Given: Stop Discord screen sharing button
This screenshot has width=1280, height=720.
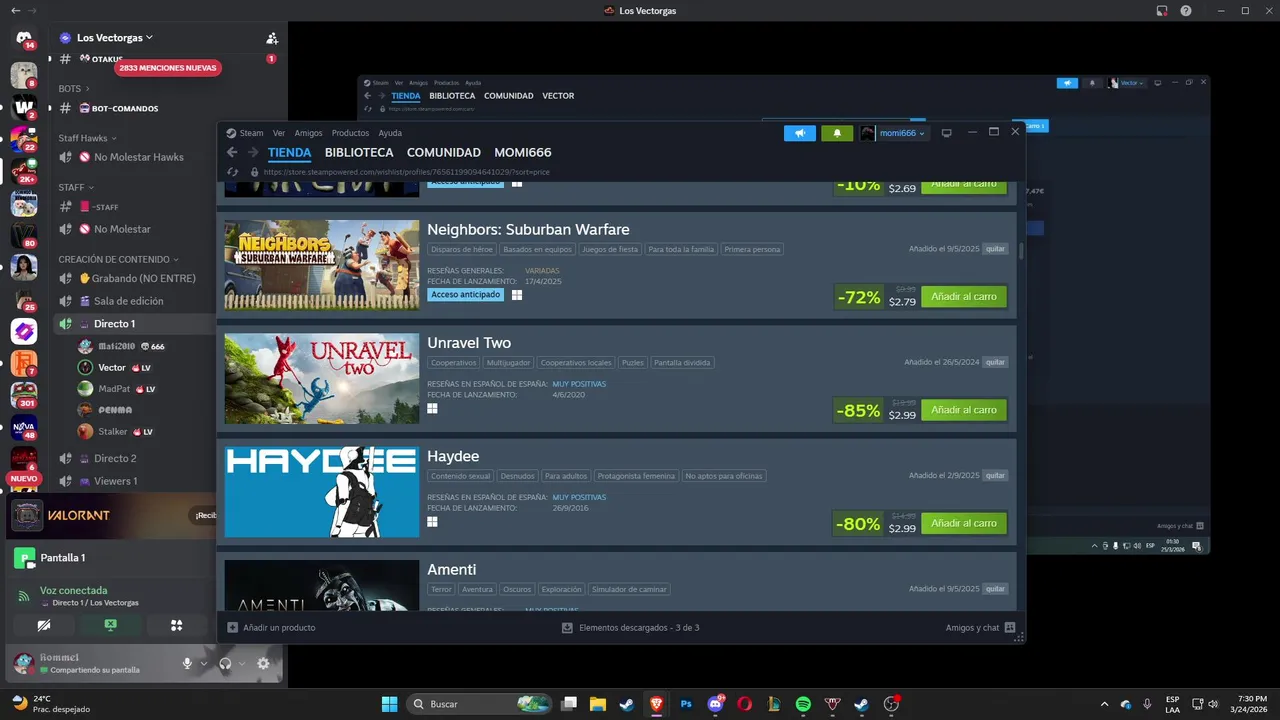Looking at the screenshot, I should click(x=110, y=625).
